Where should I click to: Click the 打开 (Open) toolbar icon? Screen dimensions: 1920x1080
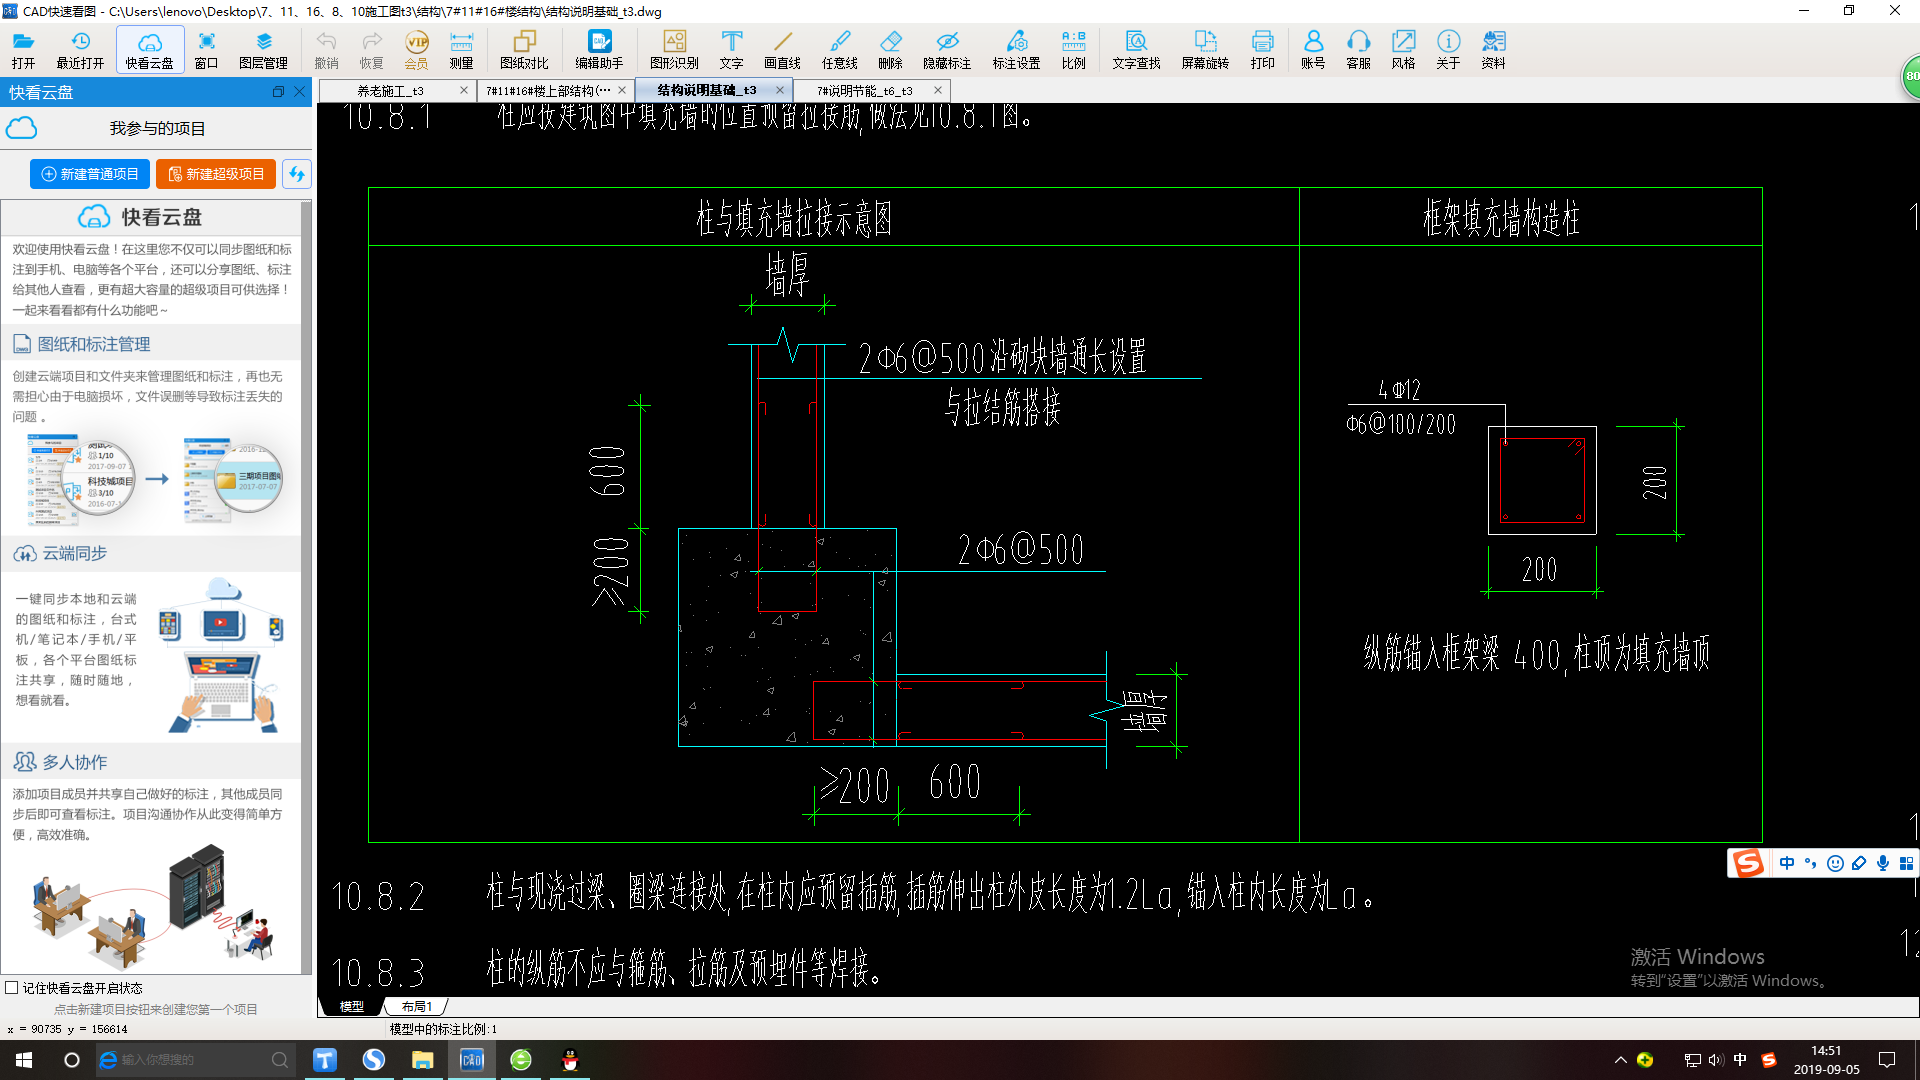click(x=23, y=49)
